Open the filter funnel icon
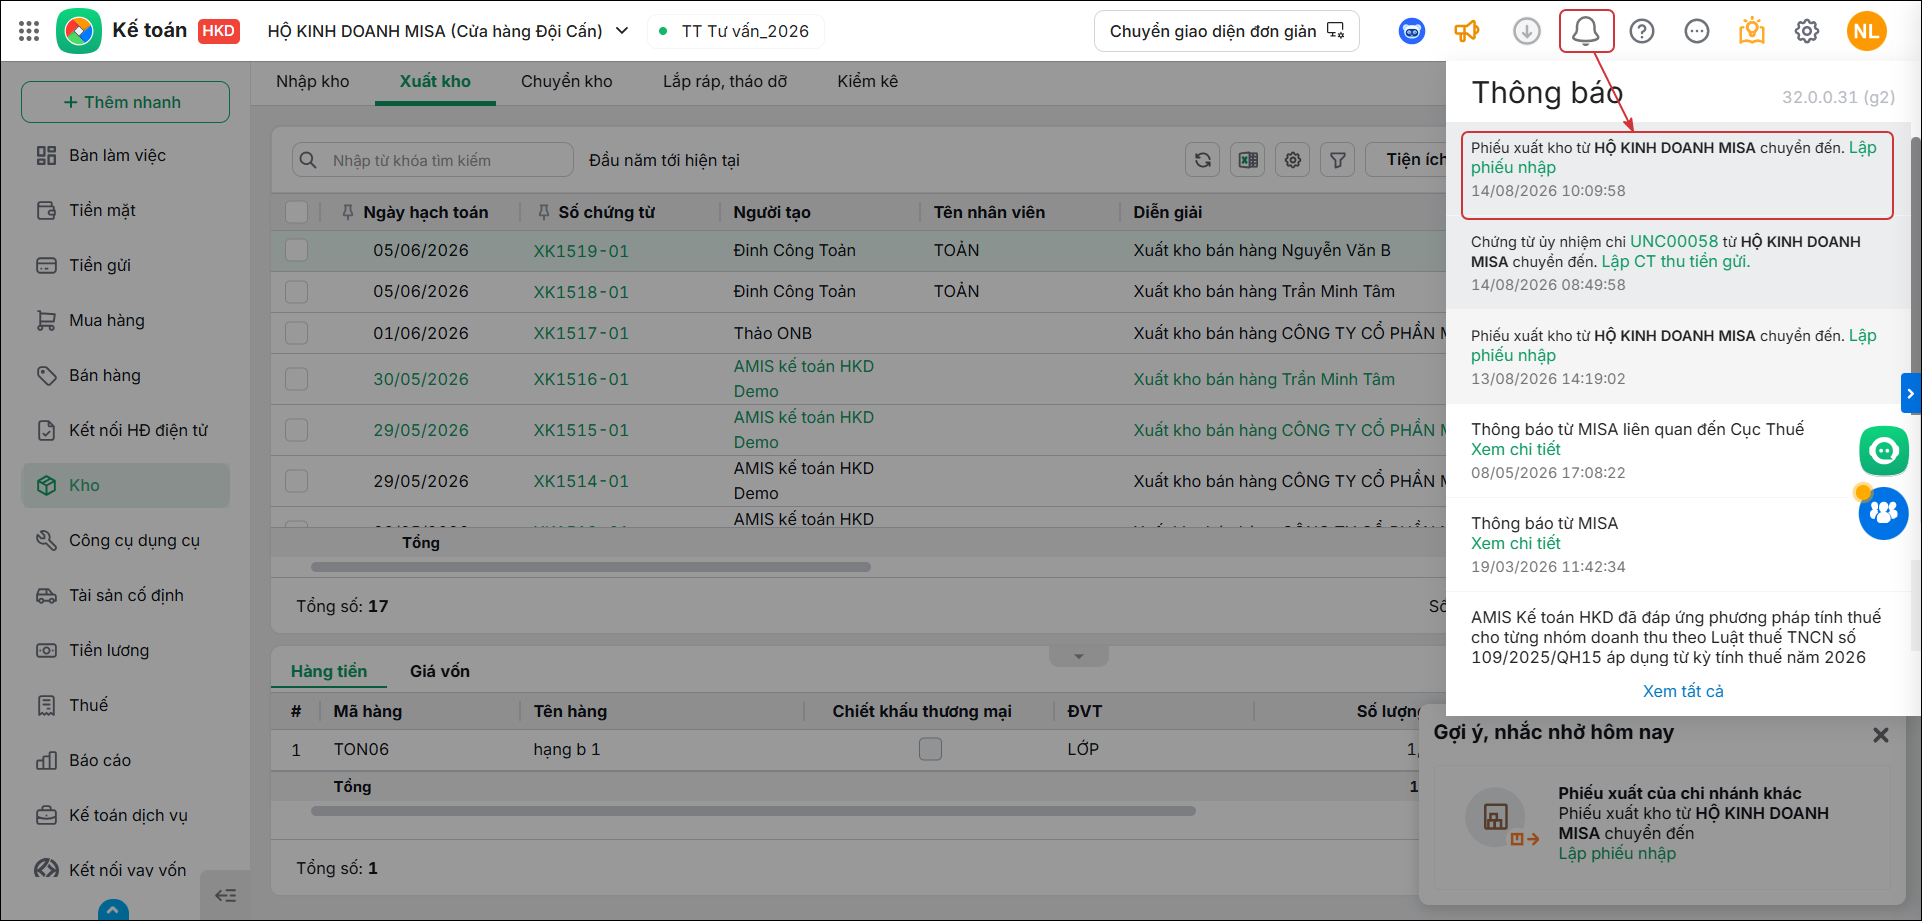This screenshot has height=921, width=1922. click(x=1338, y=160)
